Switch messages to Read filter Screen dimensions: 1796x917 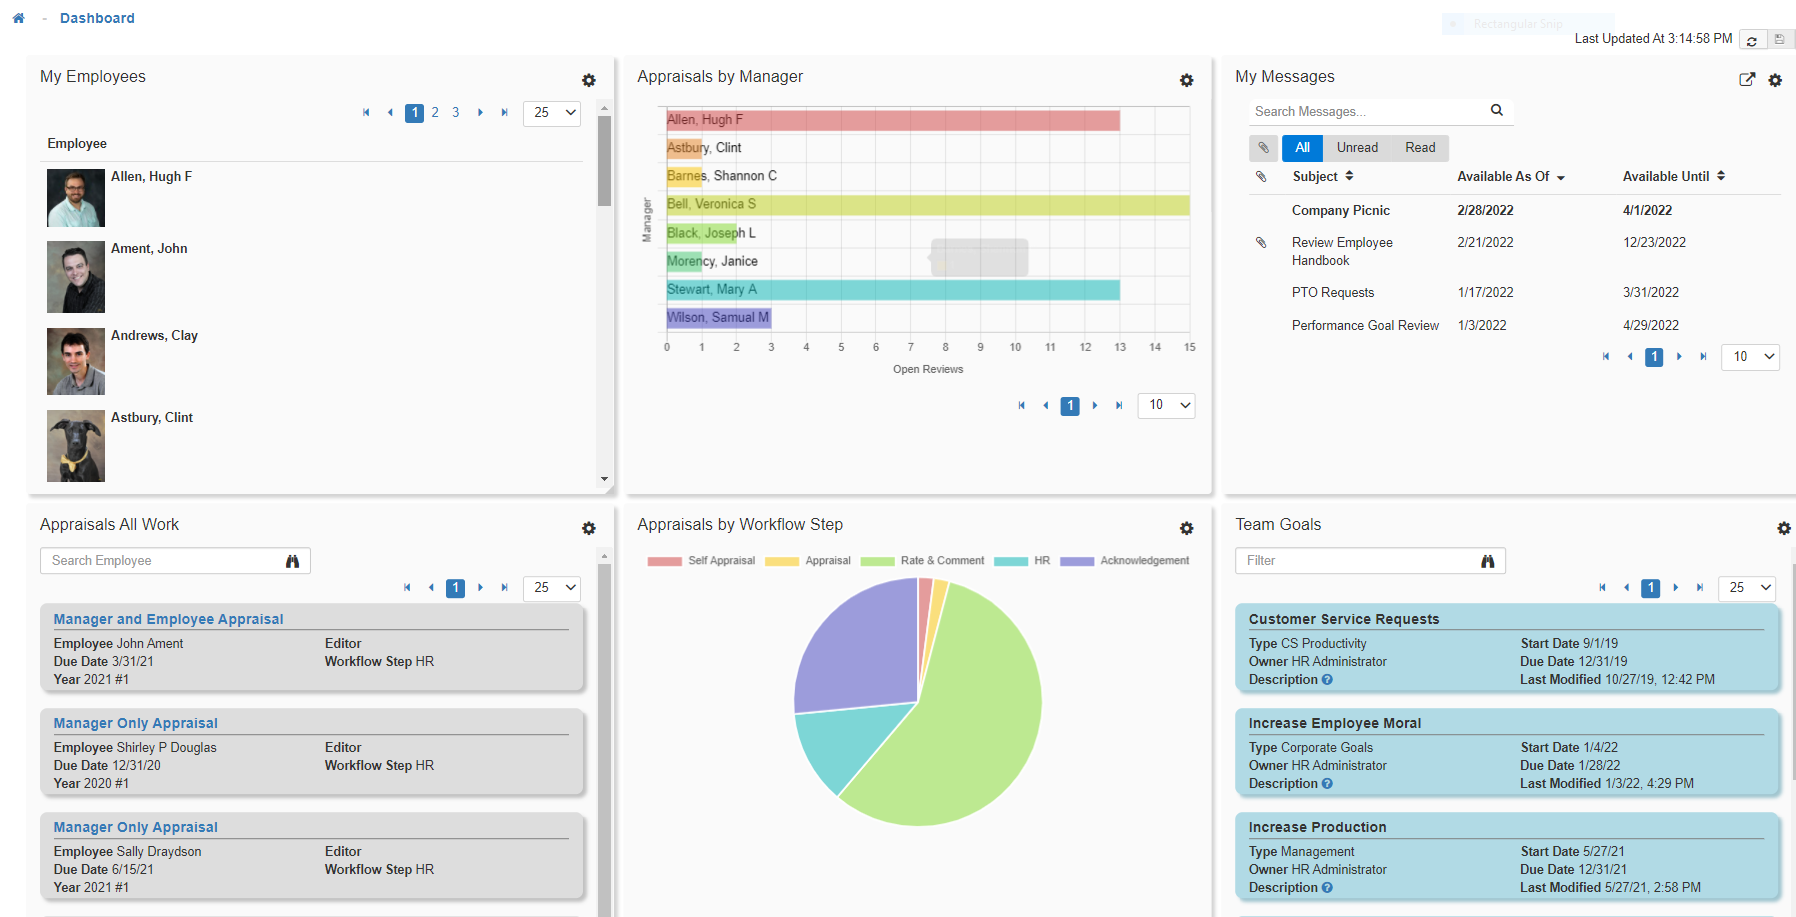(1420, 147)
